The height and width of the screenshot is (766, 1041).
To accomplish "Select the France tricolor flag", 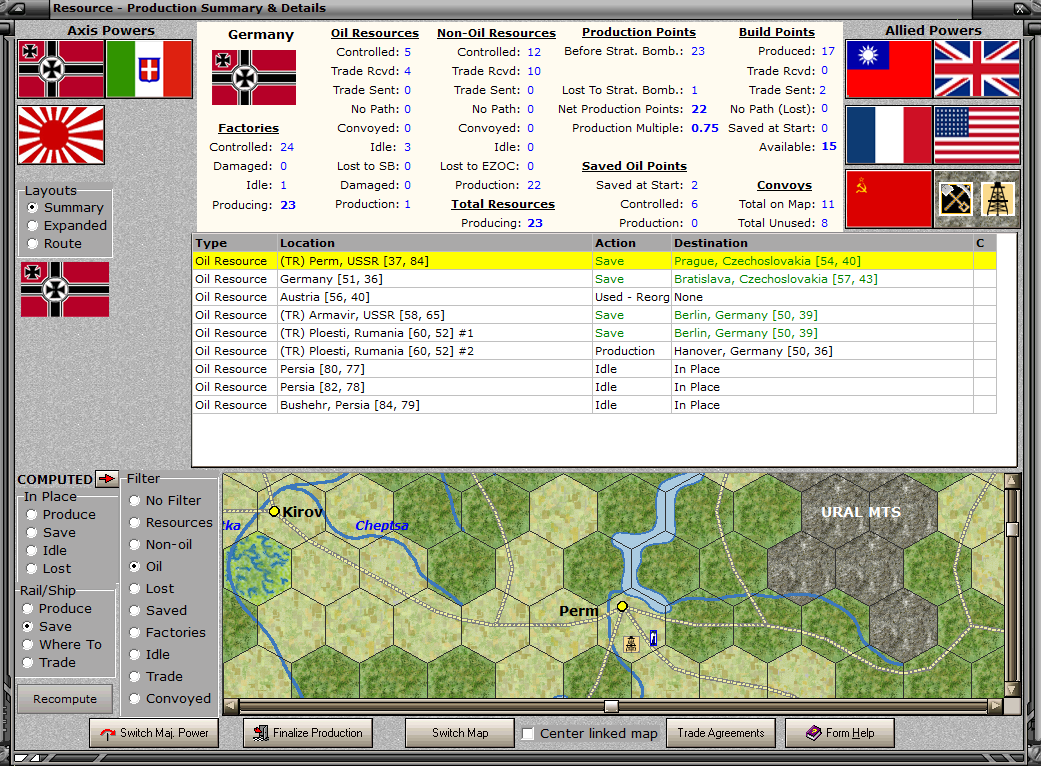I will pos(889,135).
